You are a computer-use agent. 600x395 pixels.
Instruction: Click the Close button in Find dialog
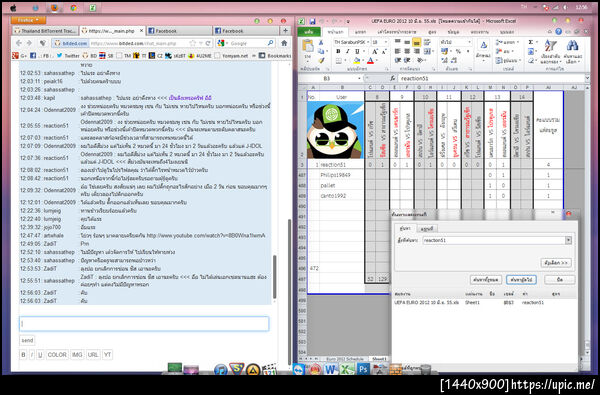click(x=559, y=280)
